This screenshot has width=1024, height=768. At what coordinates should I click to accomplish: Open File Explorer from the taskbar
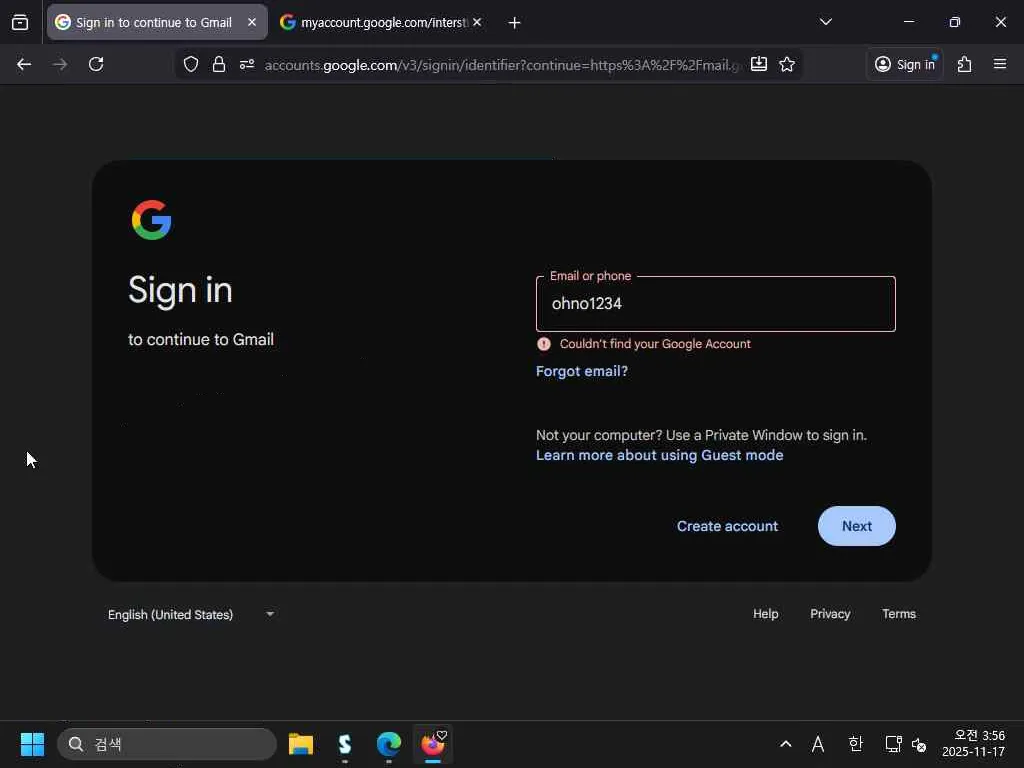(x=301, y=744)
